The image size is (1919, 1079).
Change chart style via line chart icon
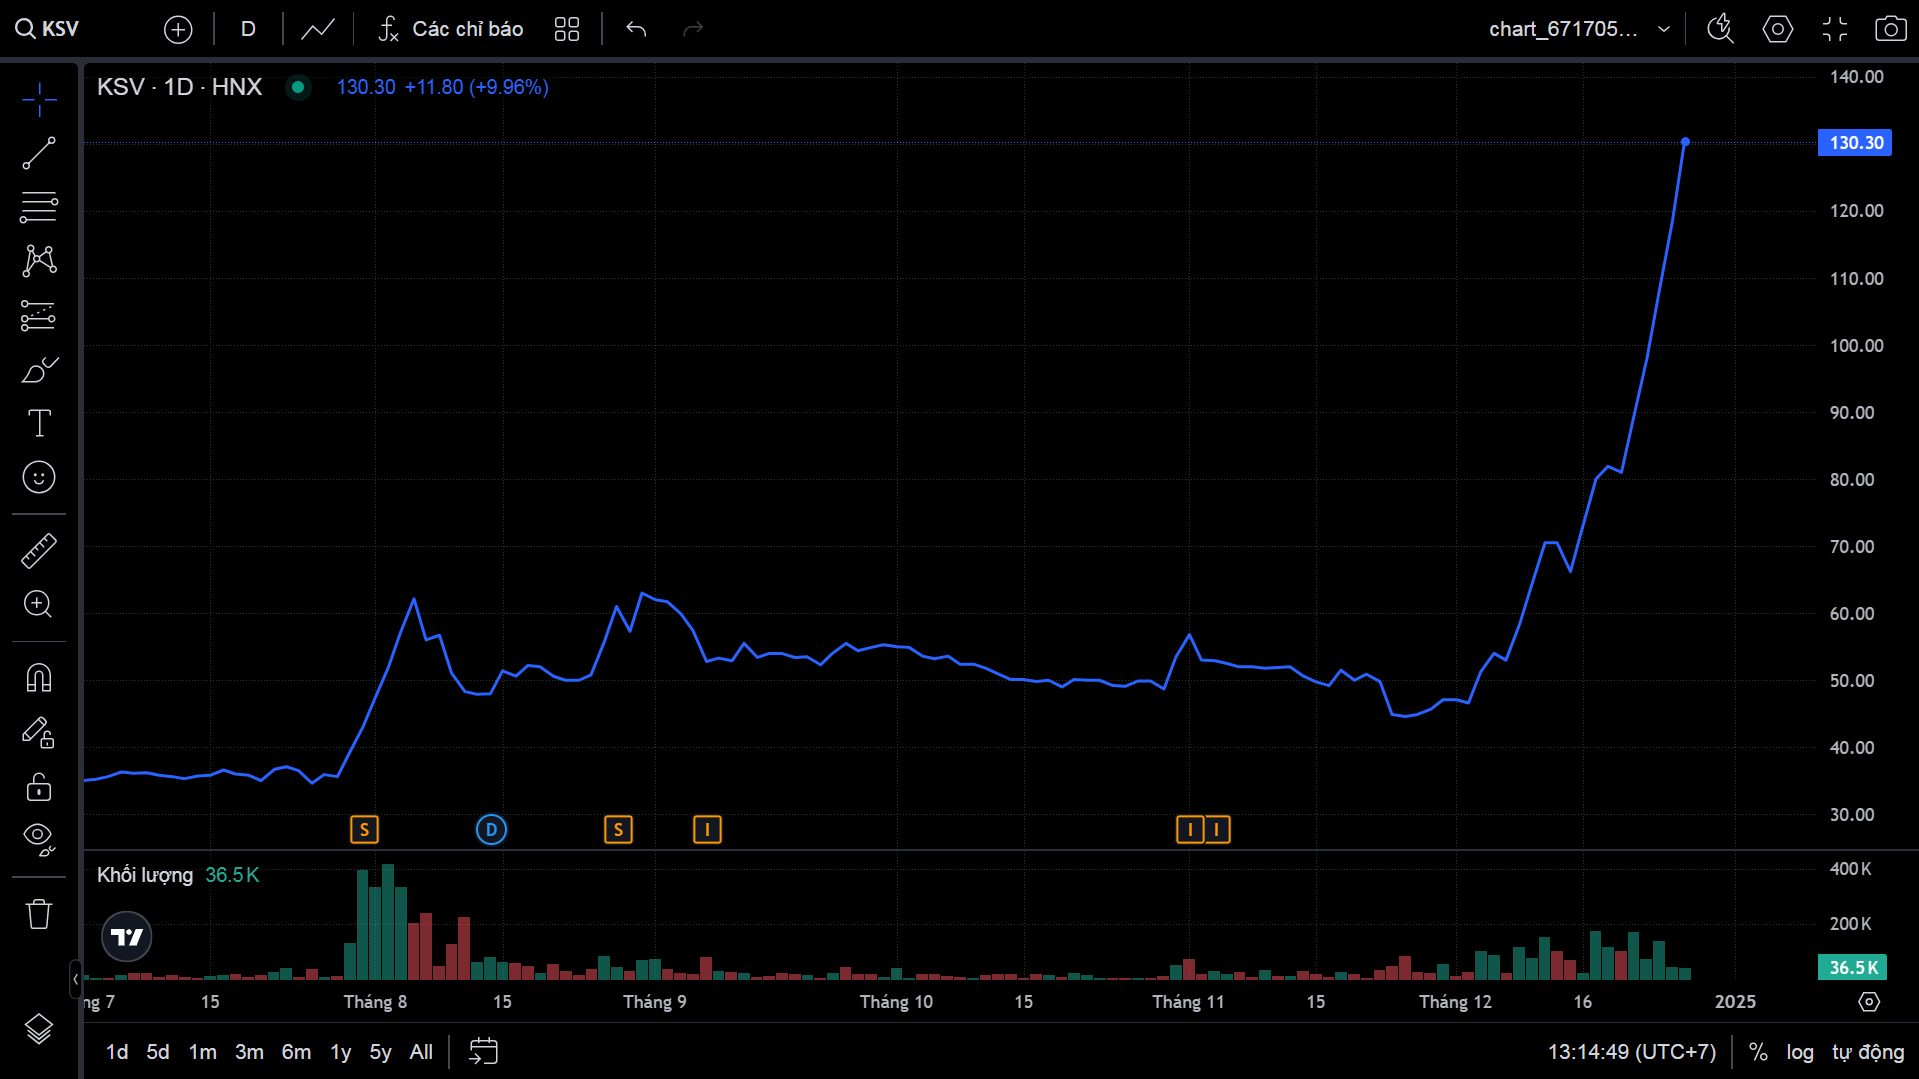pos(318,29)
